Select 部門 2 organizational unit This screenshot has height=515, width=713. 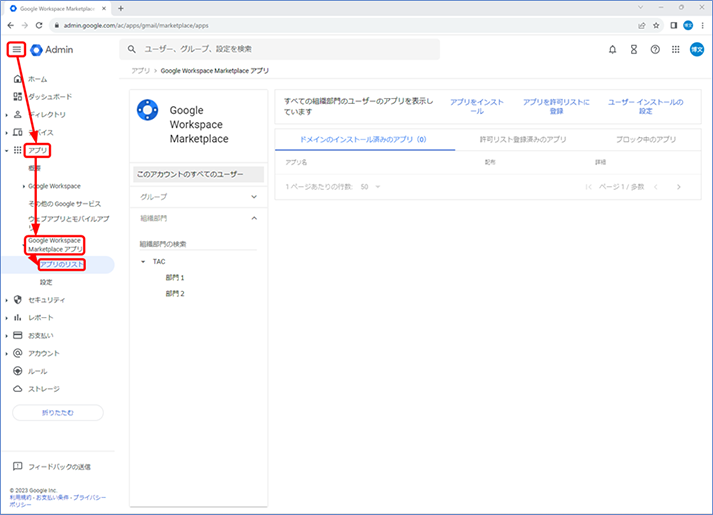175,294
